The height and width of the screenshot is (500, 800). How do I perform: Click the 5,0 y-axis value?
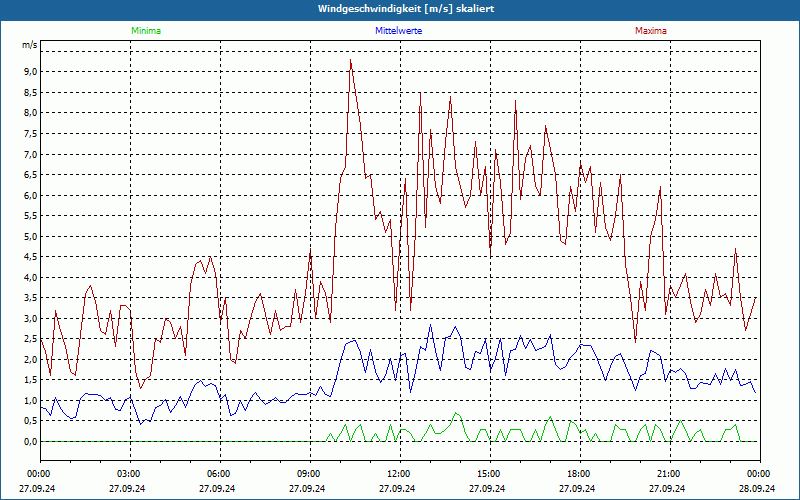coord(31,236)
